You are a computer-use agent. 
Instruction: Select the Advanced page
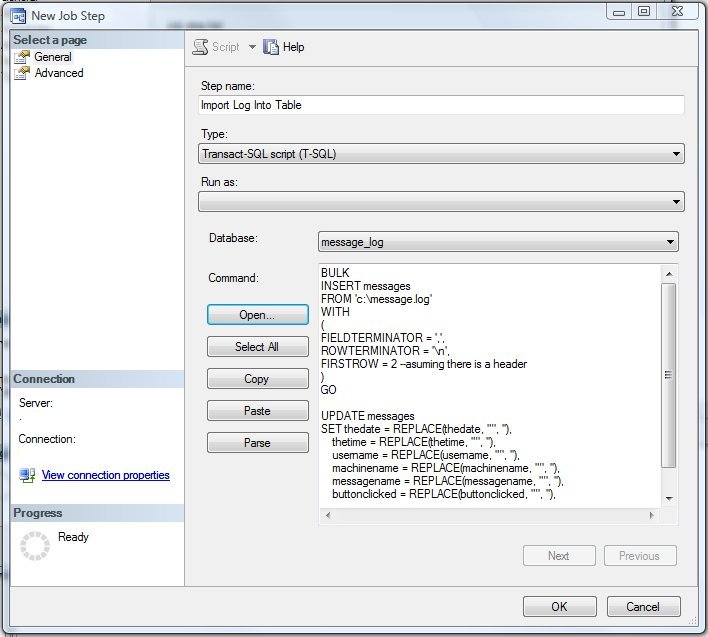tap(58, 73)
